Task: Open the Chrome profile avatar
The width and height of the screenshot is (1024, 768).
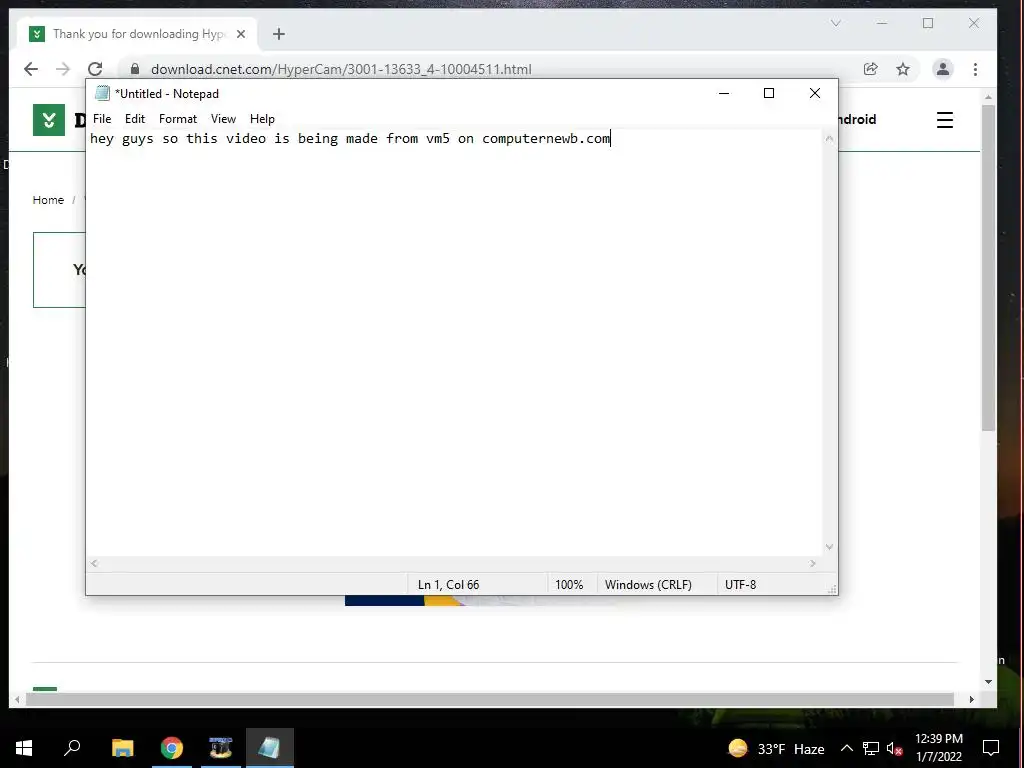Action: pos(942,69)
